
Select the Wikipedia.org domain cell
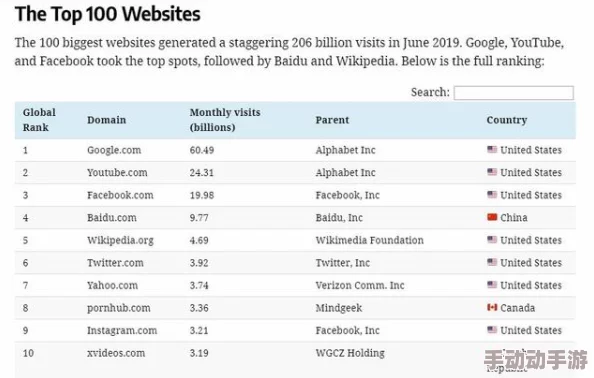pyautogui.click(x=120, y=241)
